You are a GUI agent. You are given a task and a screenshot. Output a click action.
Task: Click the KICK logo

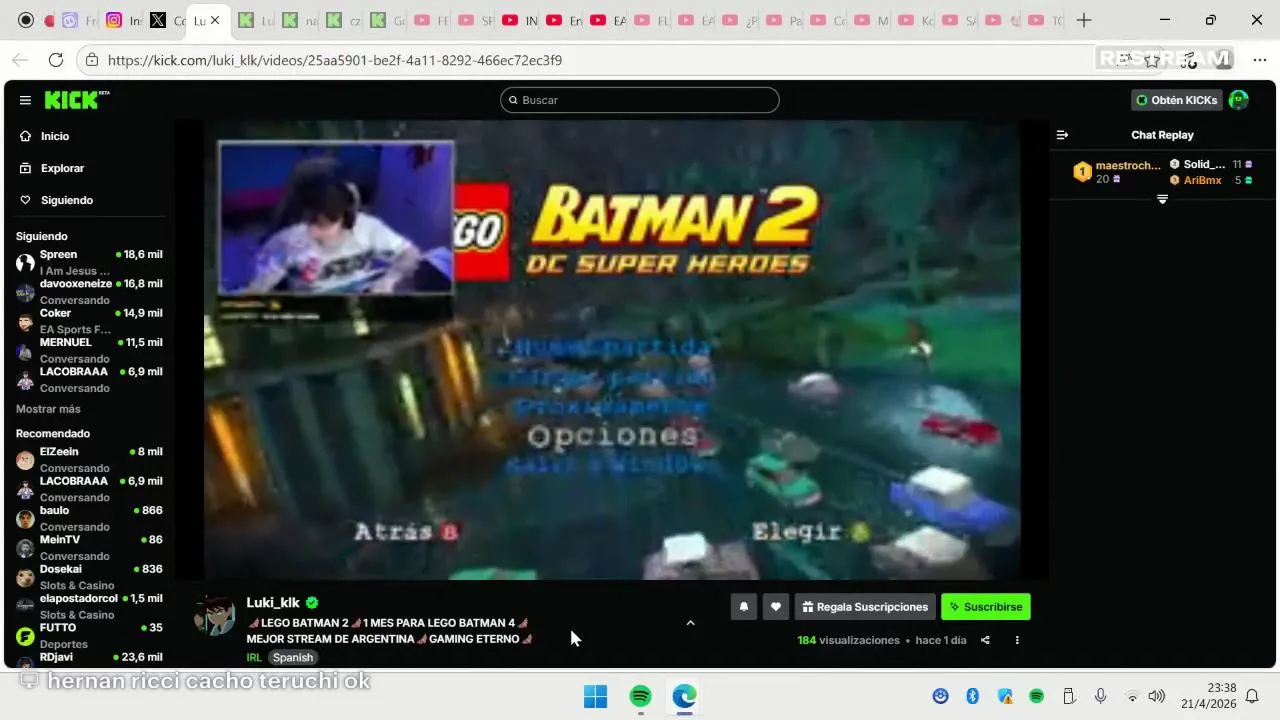point(76,100)
